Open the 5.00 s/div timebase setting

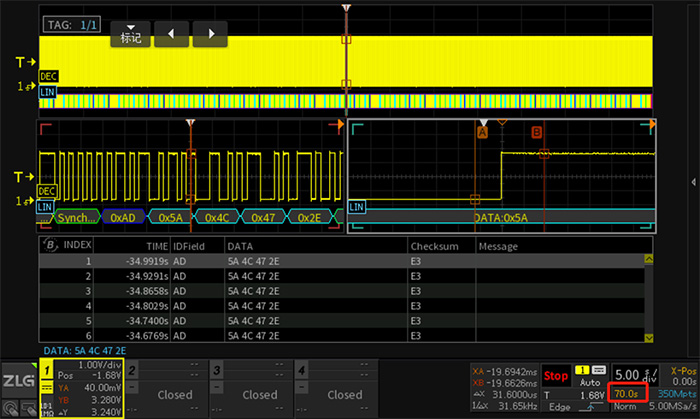[636, 376]
